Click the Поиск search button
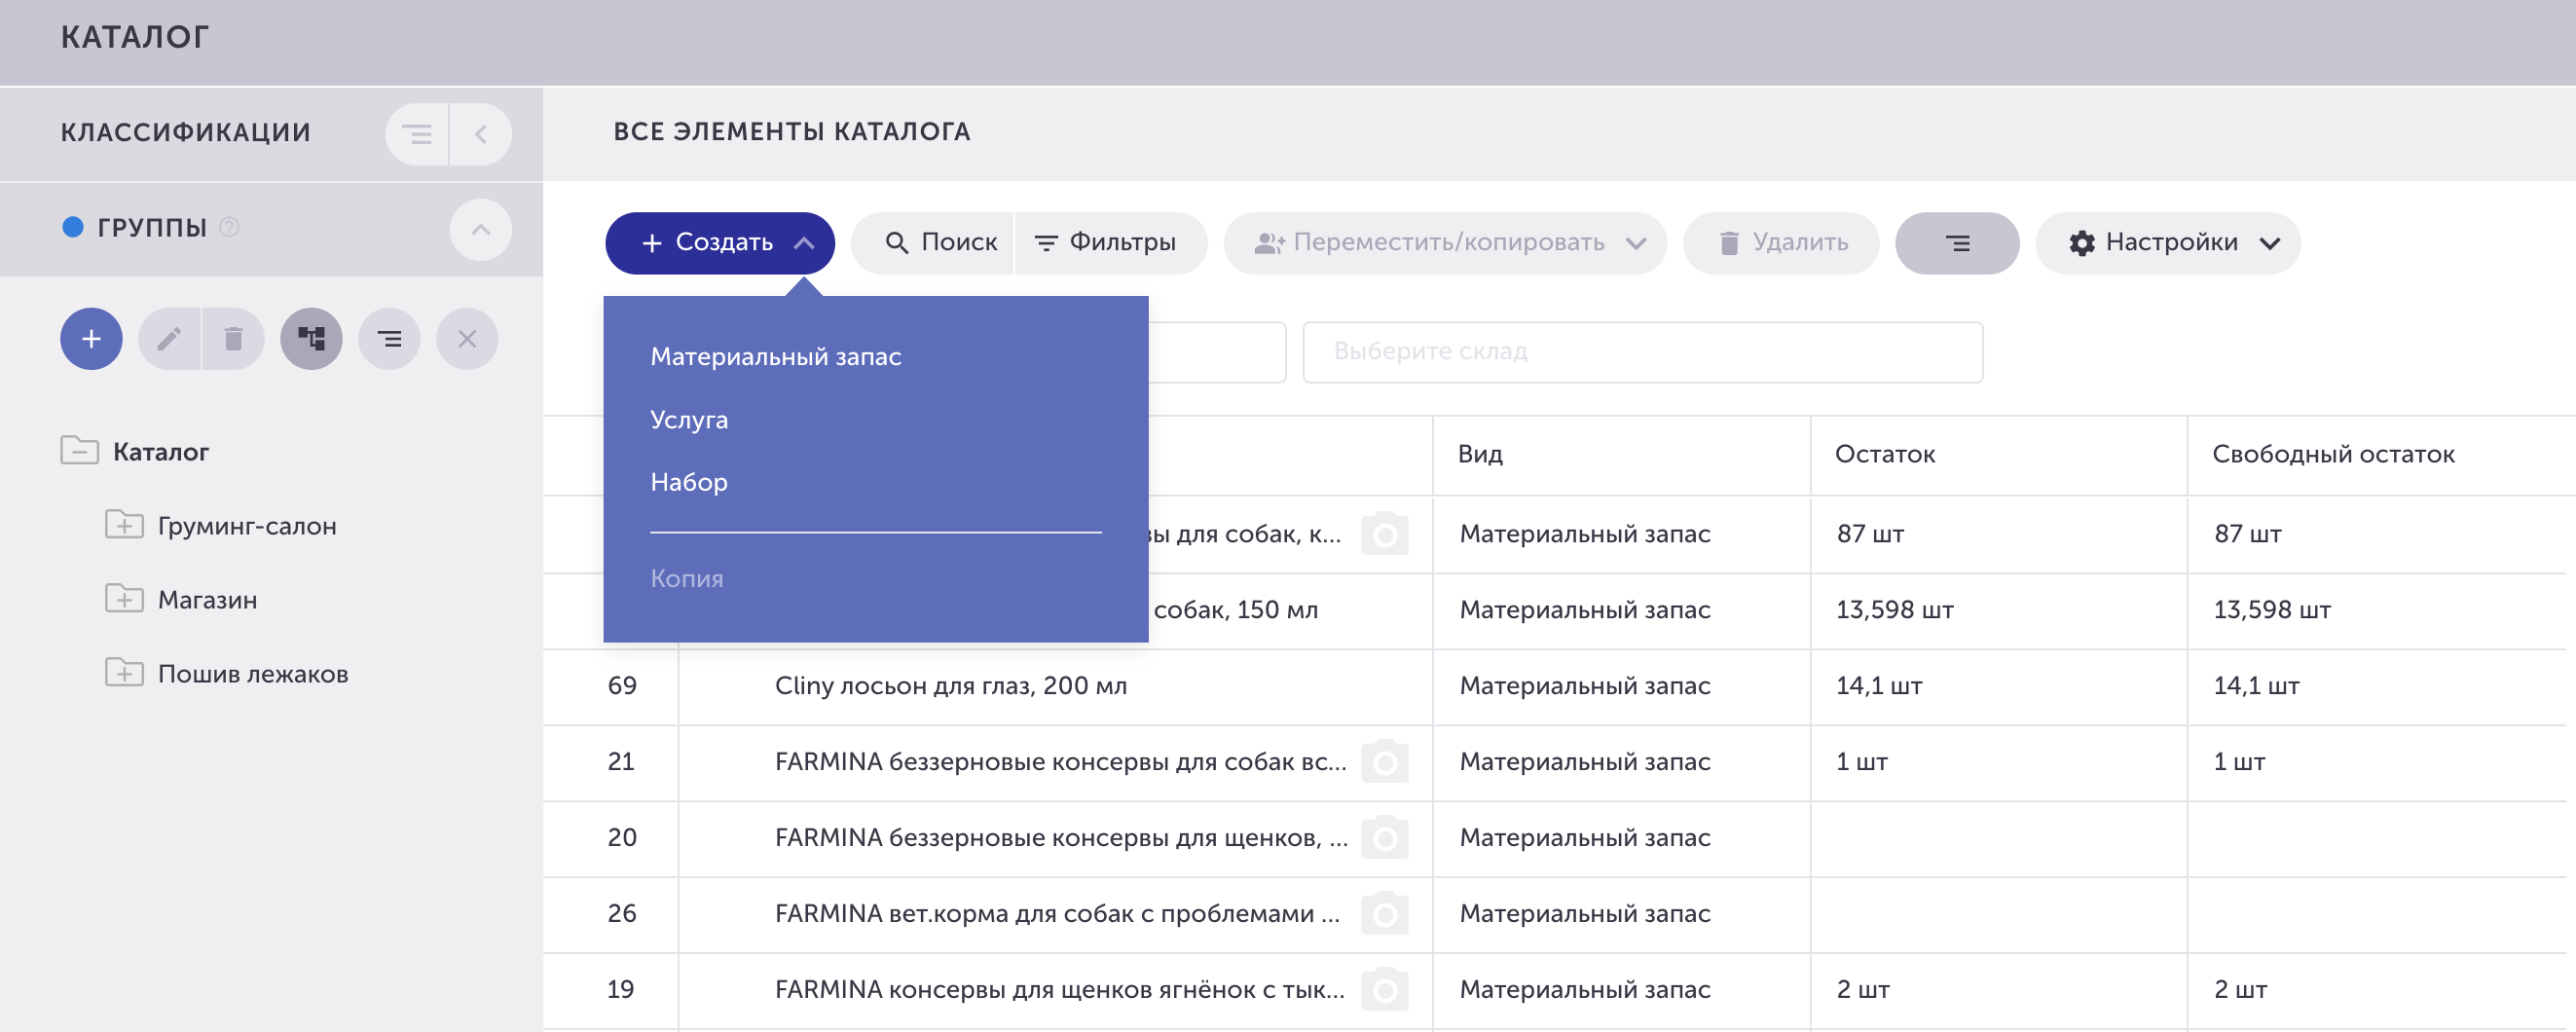This screenshot has height=1032, width=2576. point(933,243)
